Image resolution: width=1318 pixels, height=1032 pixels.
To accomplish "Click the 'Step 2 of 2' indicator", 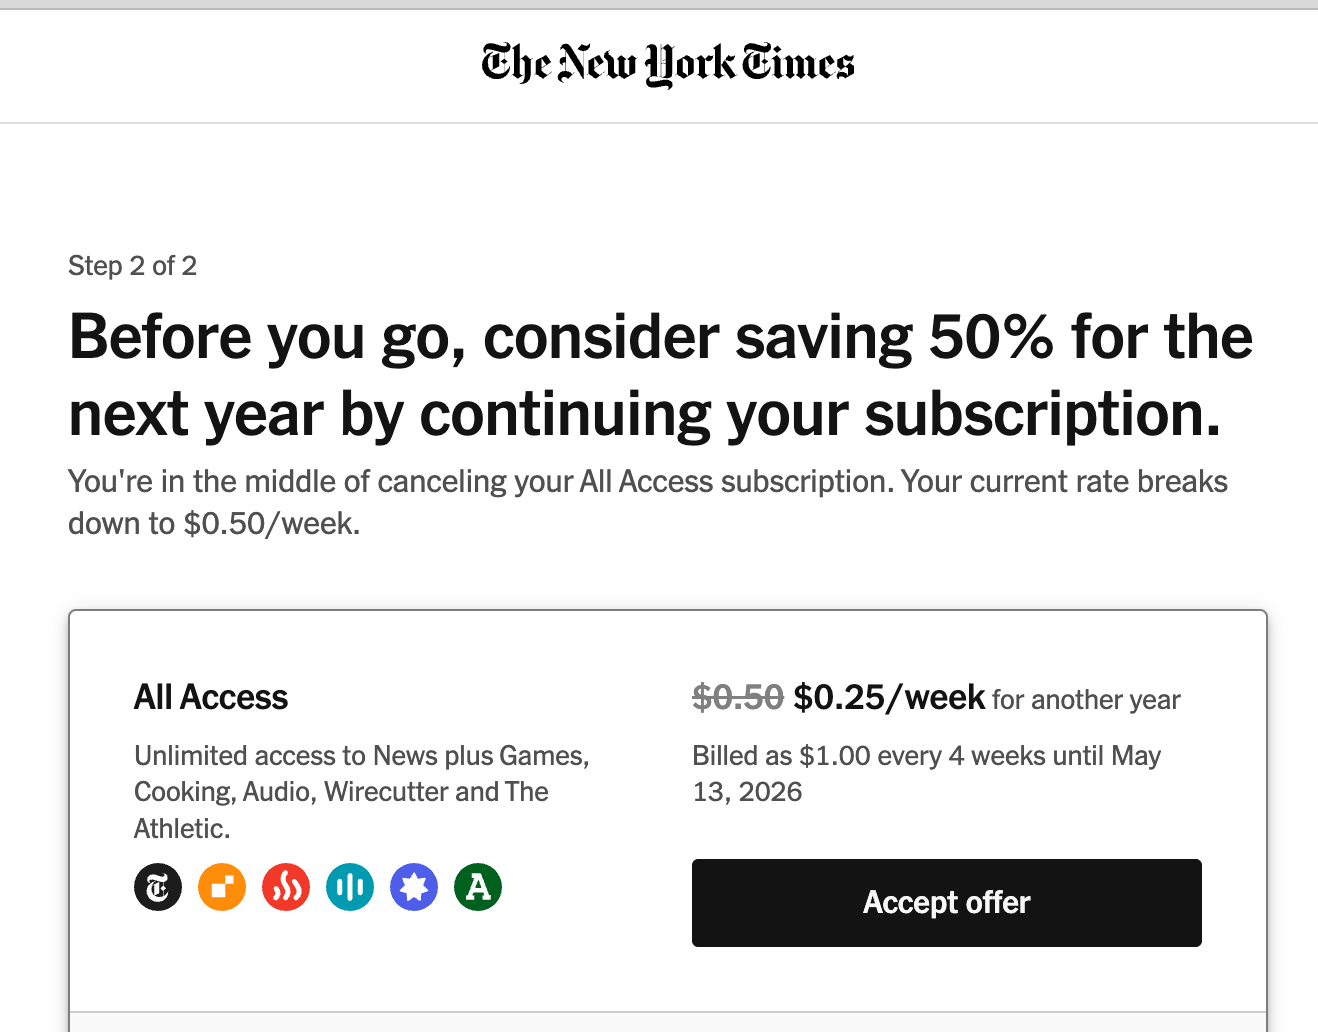I will click(132, 266).
